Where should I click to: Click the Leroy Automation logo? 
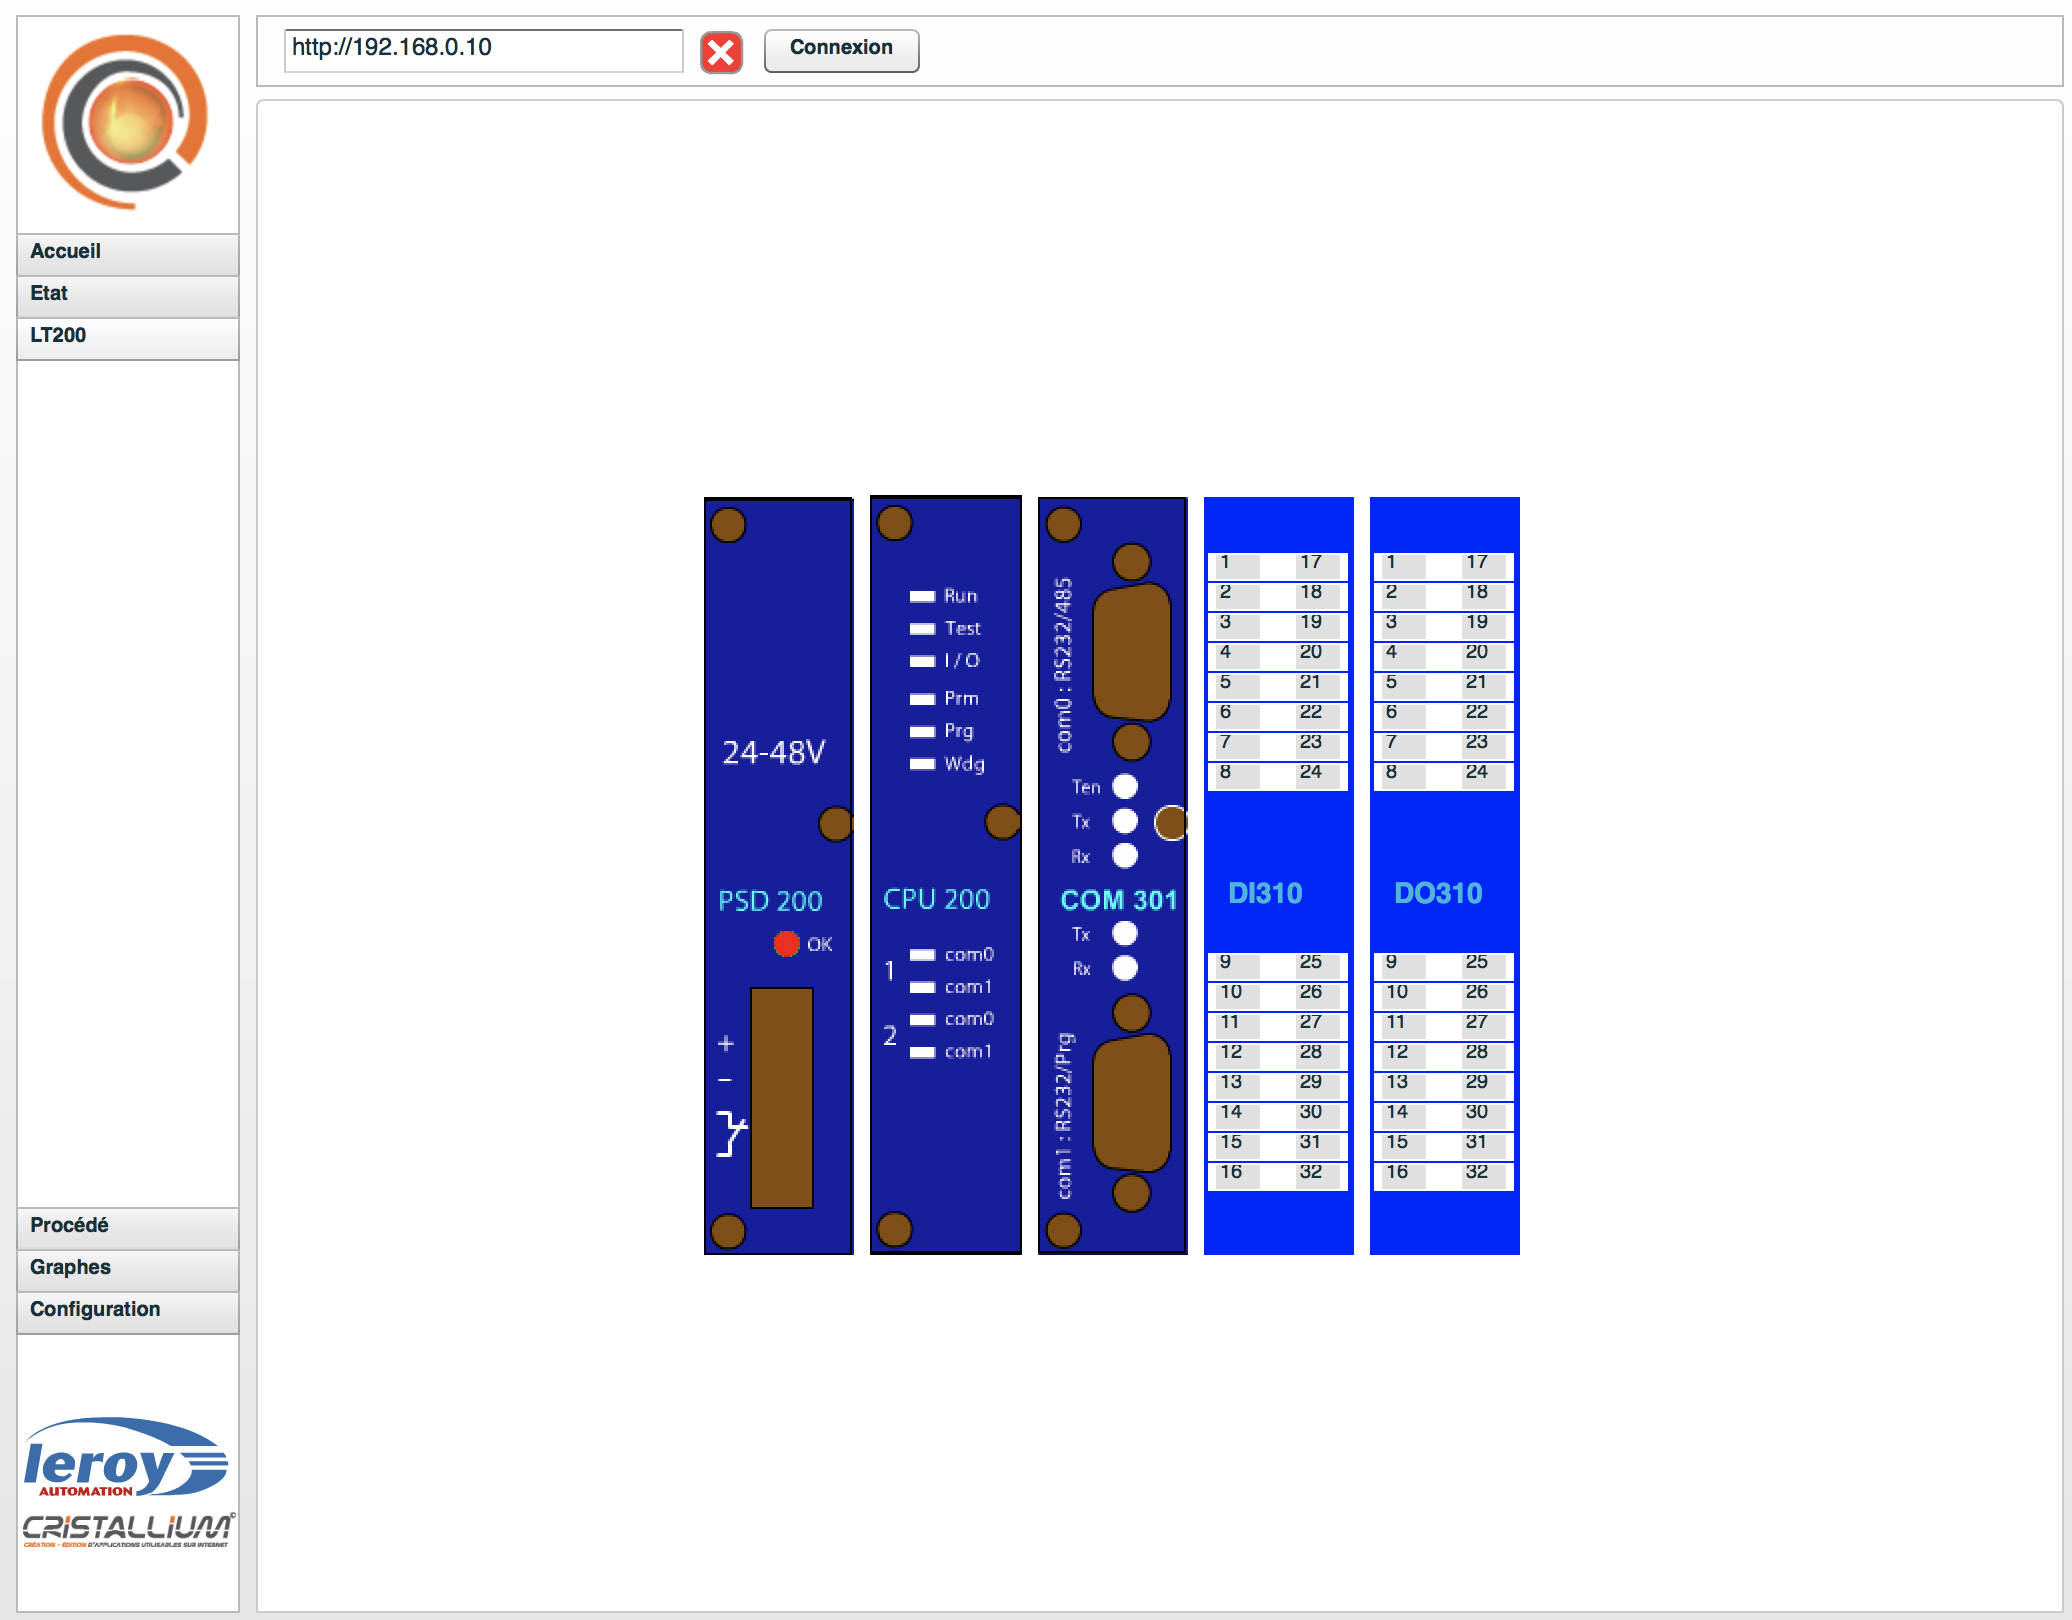coord(126,1459)
